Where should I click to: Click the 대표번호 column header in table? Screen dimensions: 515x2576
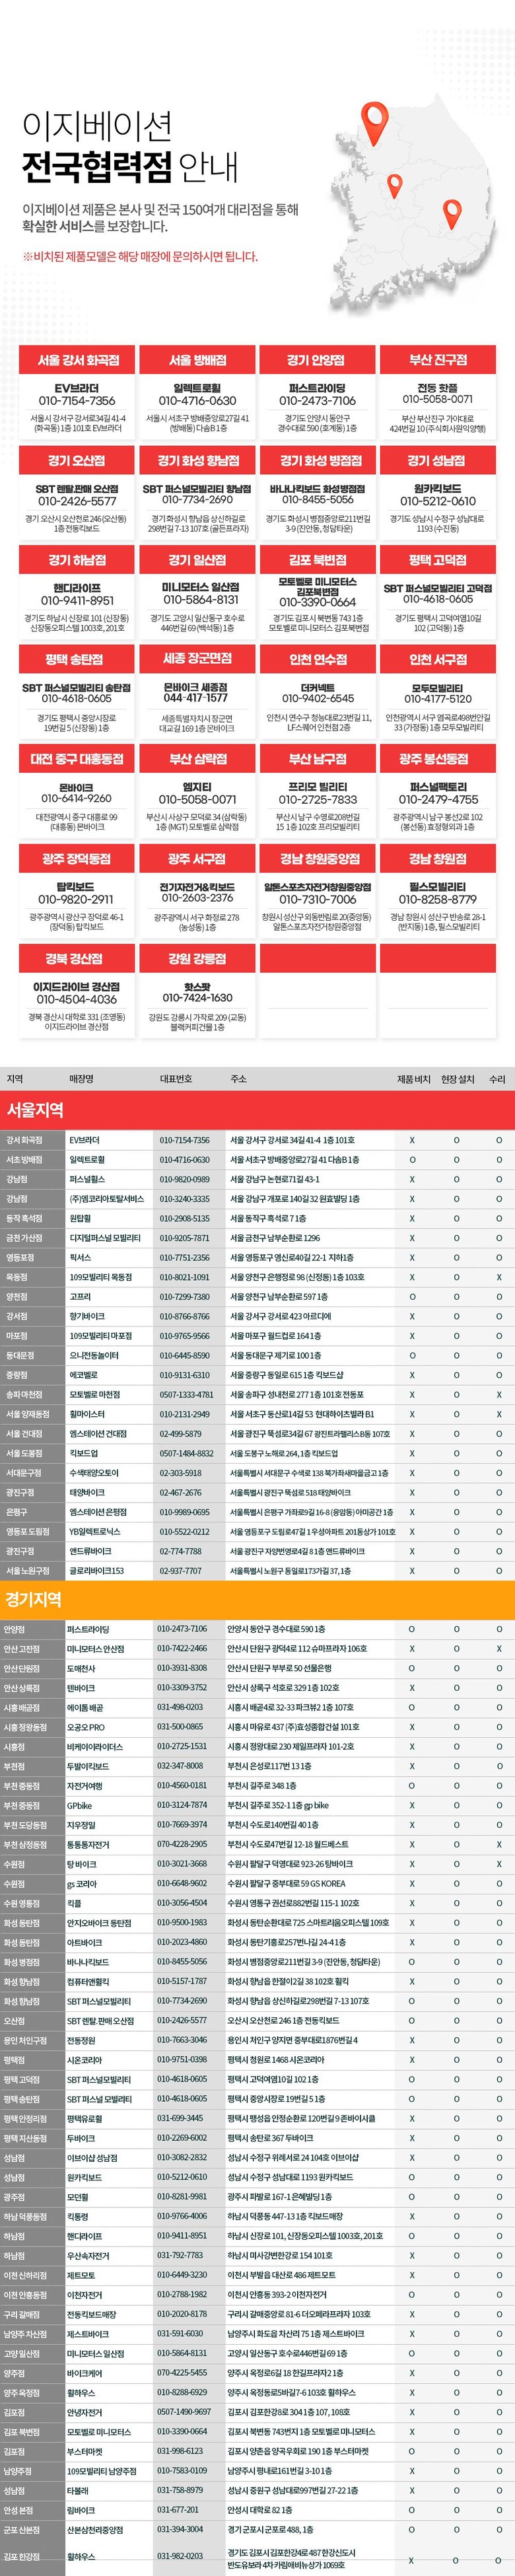coord(176,1079)
